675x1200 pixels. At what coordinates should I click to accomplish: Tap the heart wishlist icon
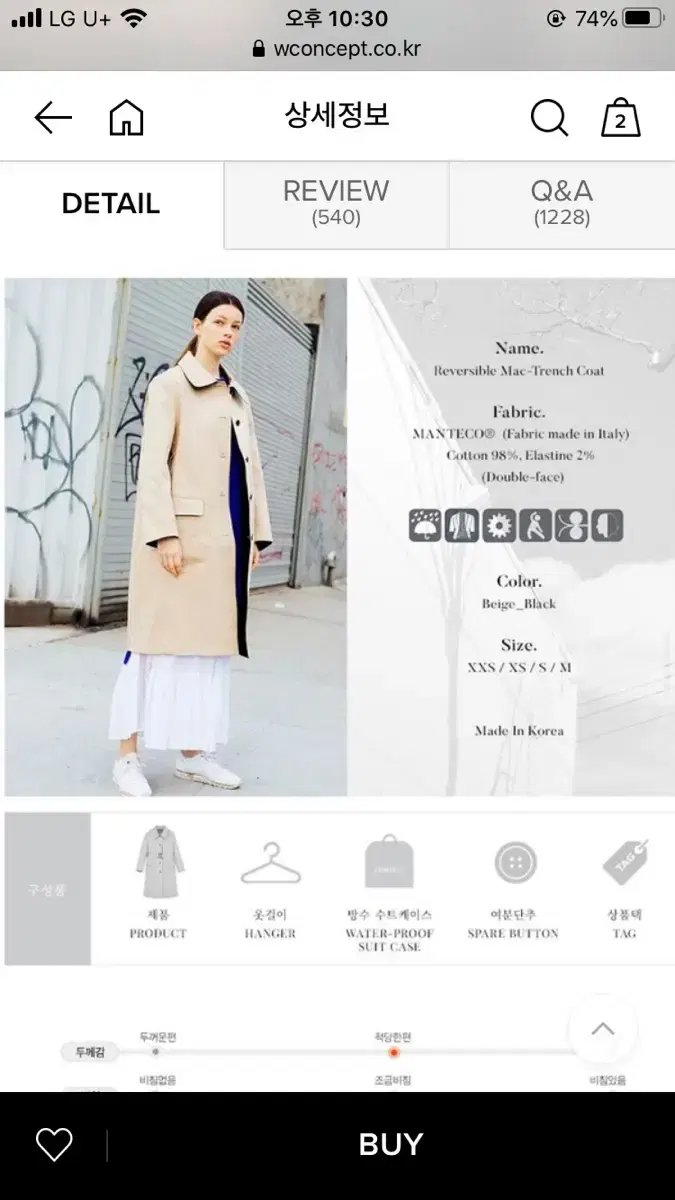(x=54, y=1144)
